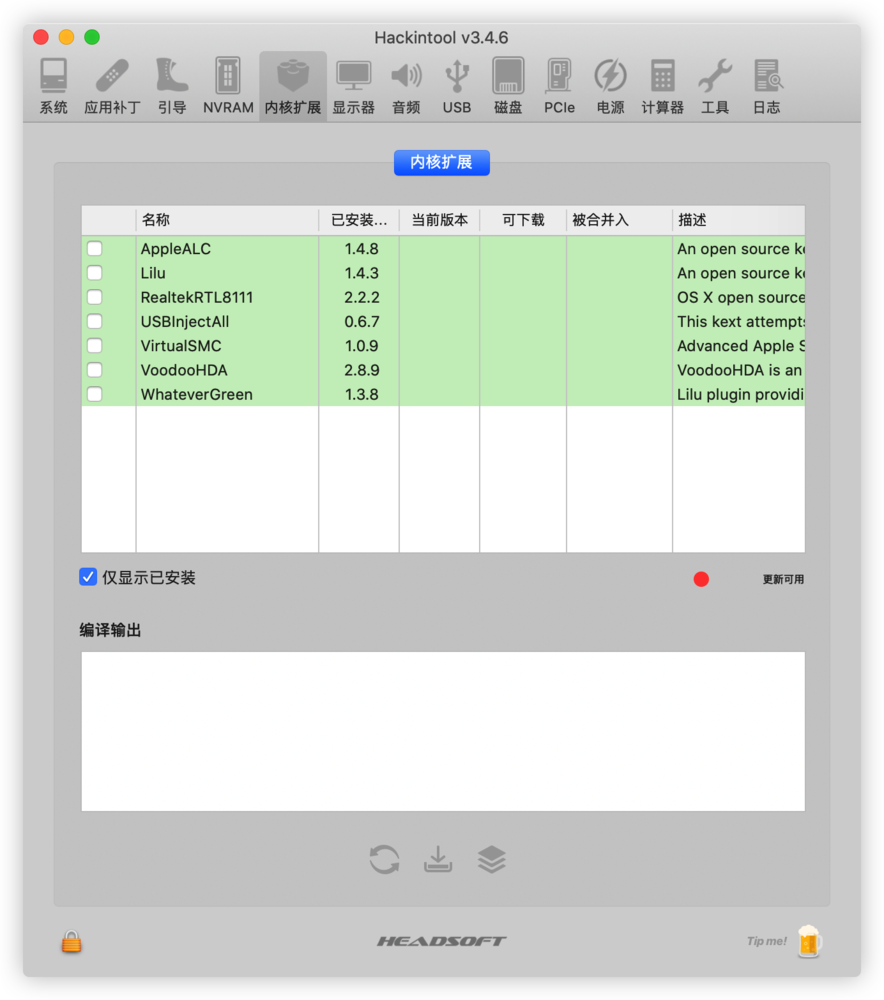Tick the AppleALC checkbox
884x1000 pixels.
[x=94, y=249]
